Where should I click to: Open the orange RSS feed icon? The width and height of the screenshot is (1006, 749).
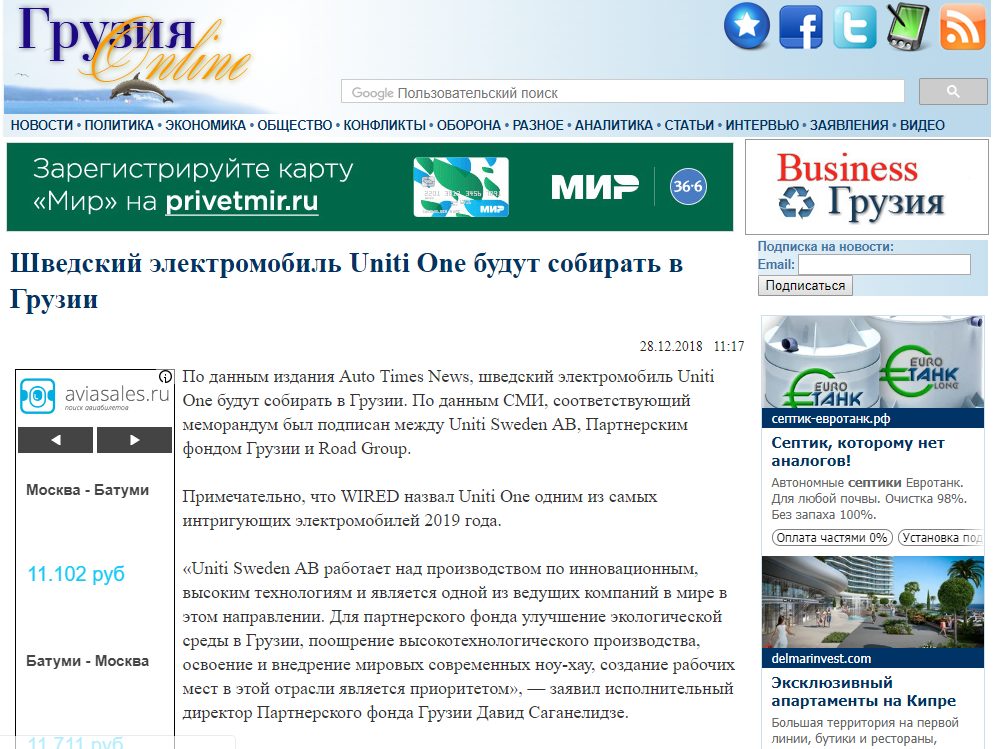(x=962, y=27)
